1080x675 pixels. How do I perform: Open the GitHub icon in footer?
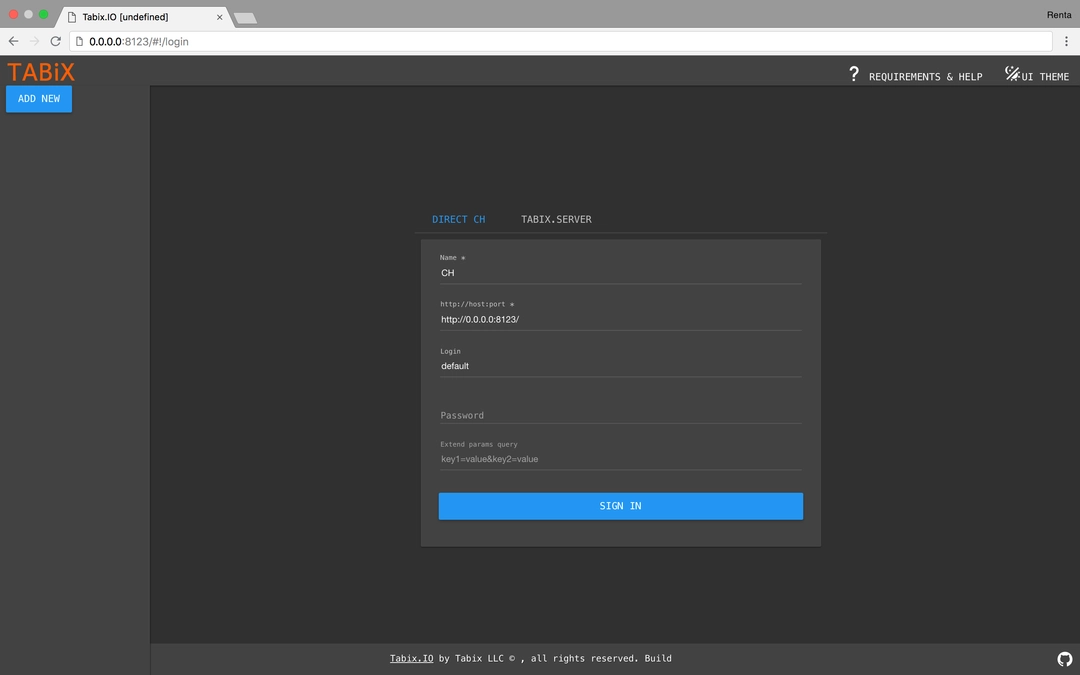(1064, 659)
